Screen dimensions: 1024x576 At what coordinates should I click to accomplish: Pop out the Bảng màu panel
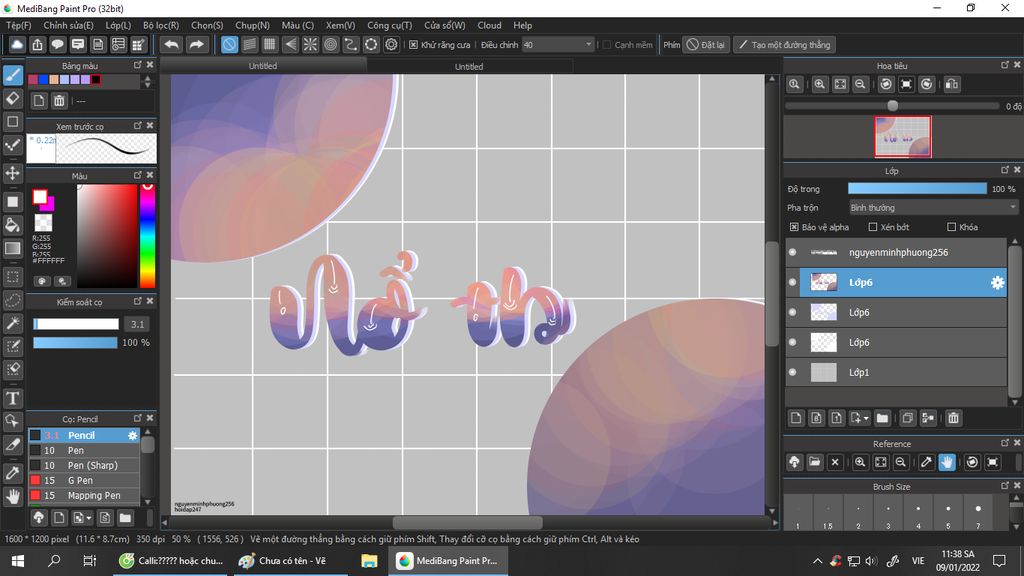[x=138, y=65]
